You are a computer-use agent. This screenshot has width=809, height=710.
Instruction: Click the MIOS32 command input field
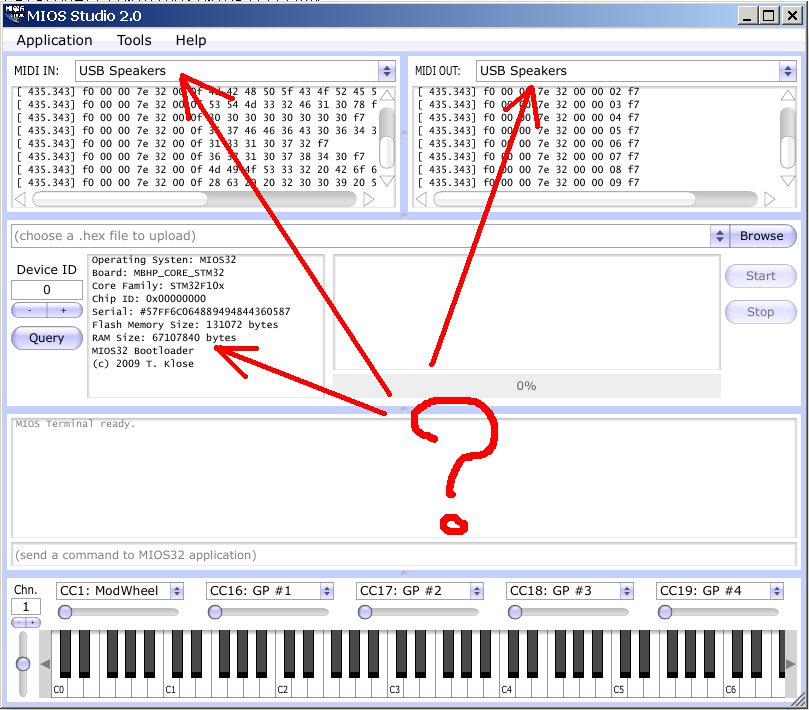click(x=403, y=555)
